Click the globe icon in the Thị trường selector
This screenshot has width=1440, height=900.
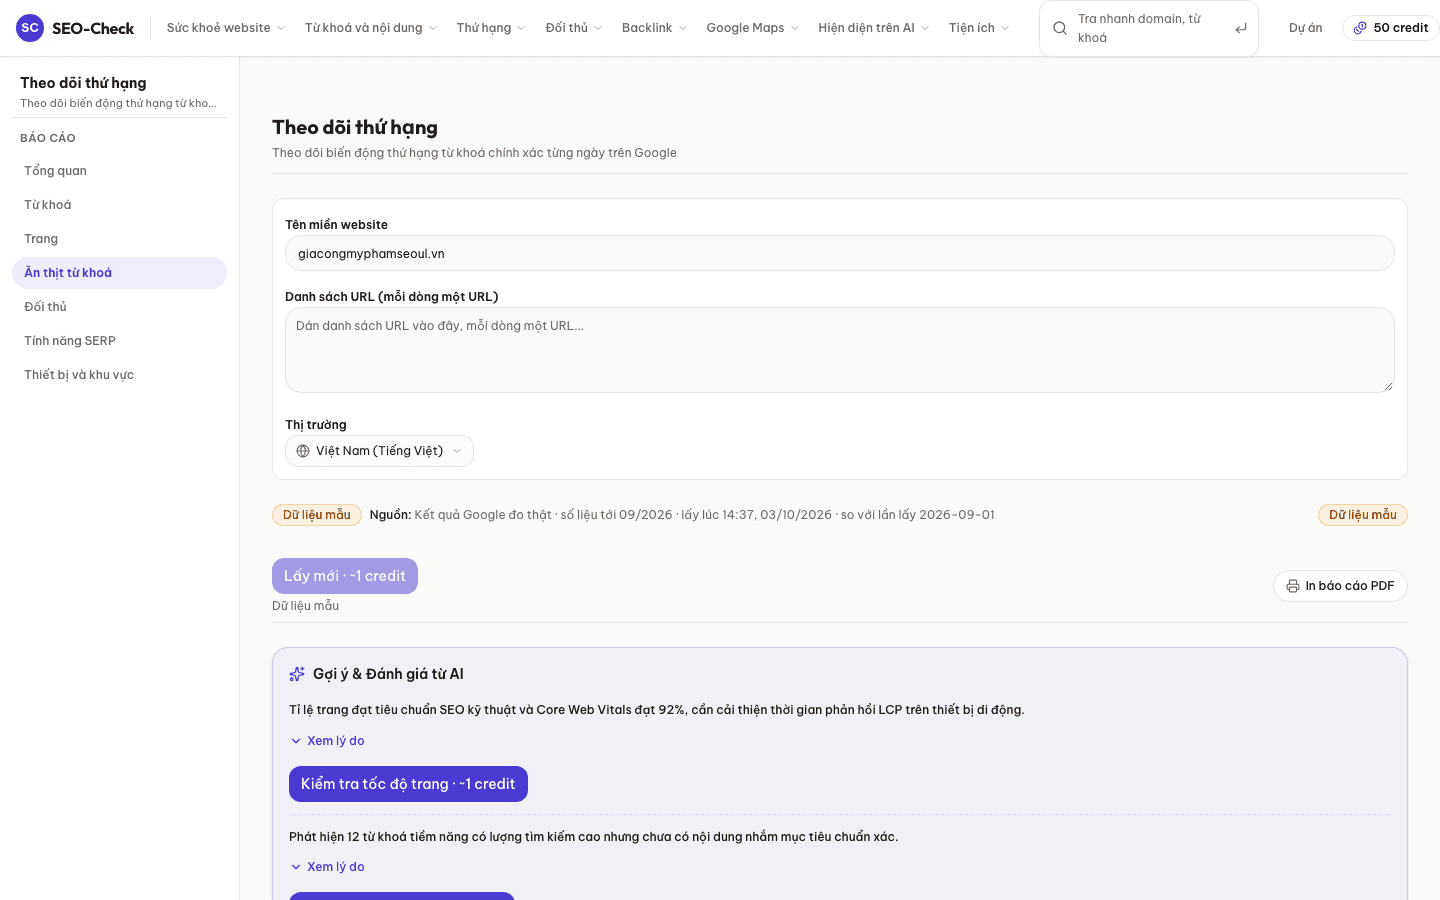tap(303, 451)
